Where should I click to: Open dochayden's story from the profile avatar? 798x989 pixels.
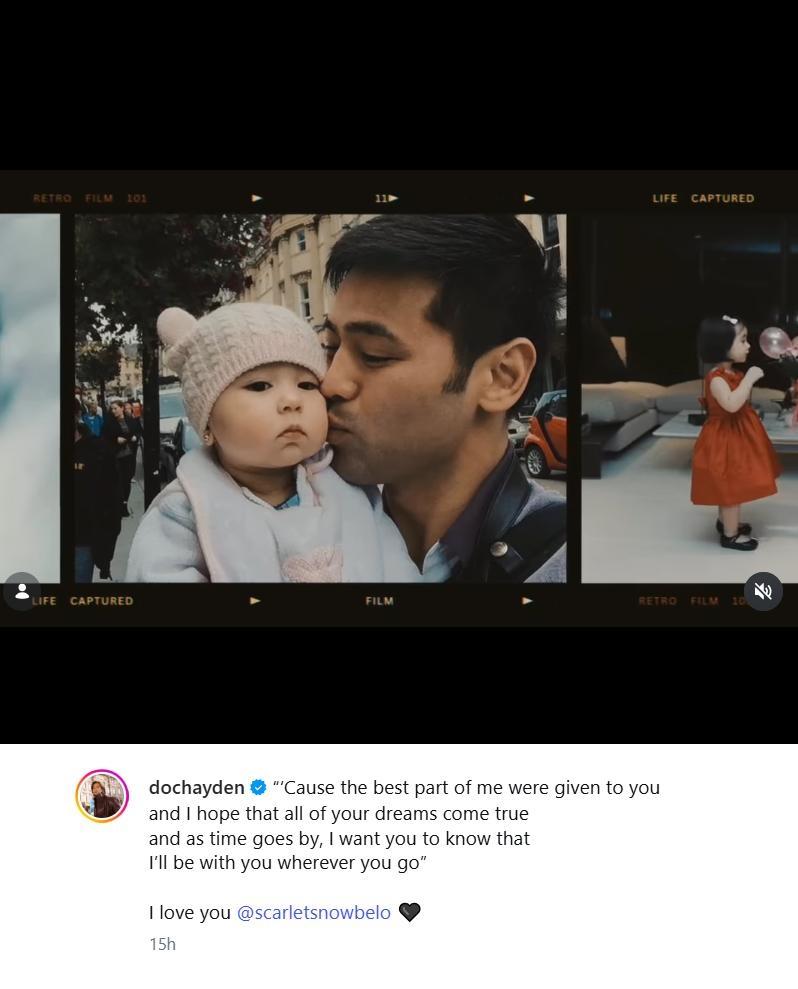click(102, 796)
